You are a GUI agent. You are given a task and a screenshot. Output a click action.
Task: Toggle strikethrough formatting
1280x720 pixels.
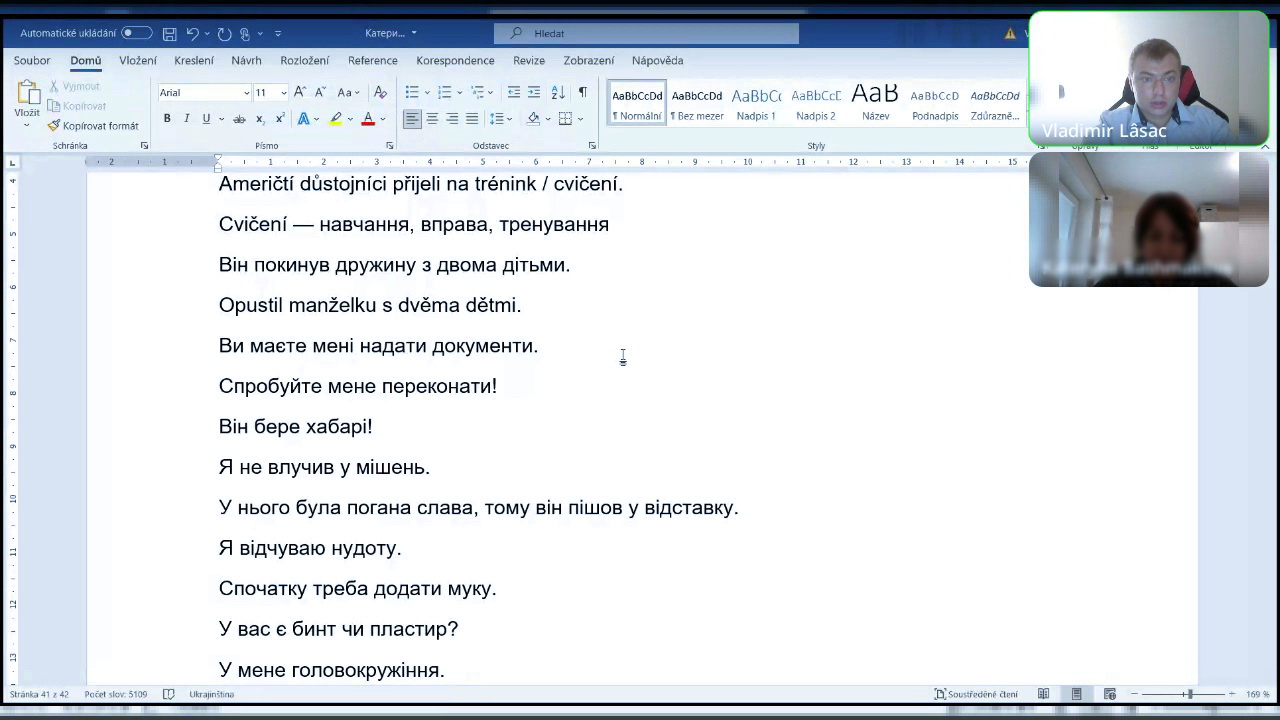tap(239, 119)
